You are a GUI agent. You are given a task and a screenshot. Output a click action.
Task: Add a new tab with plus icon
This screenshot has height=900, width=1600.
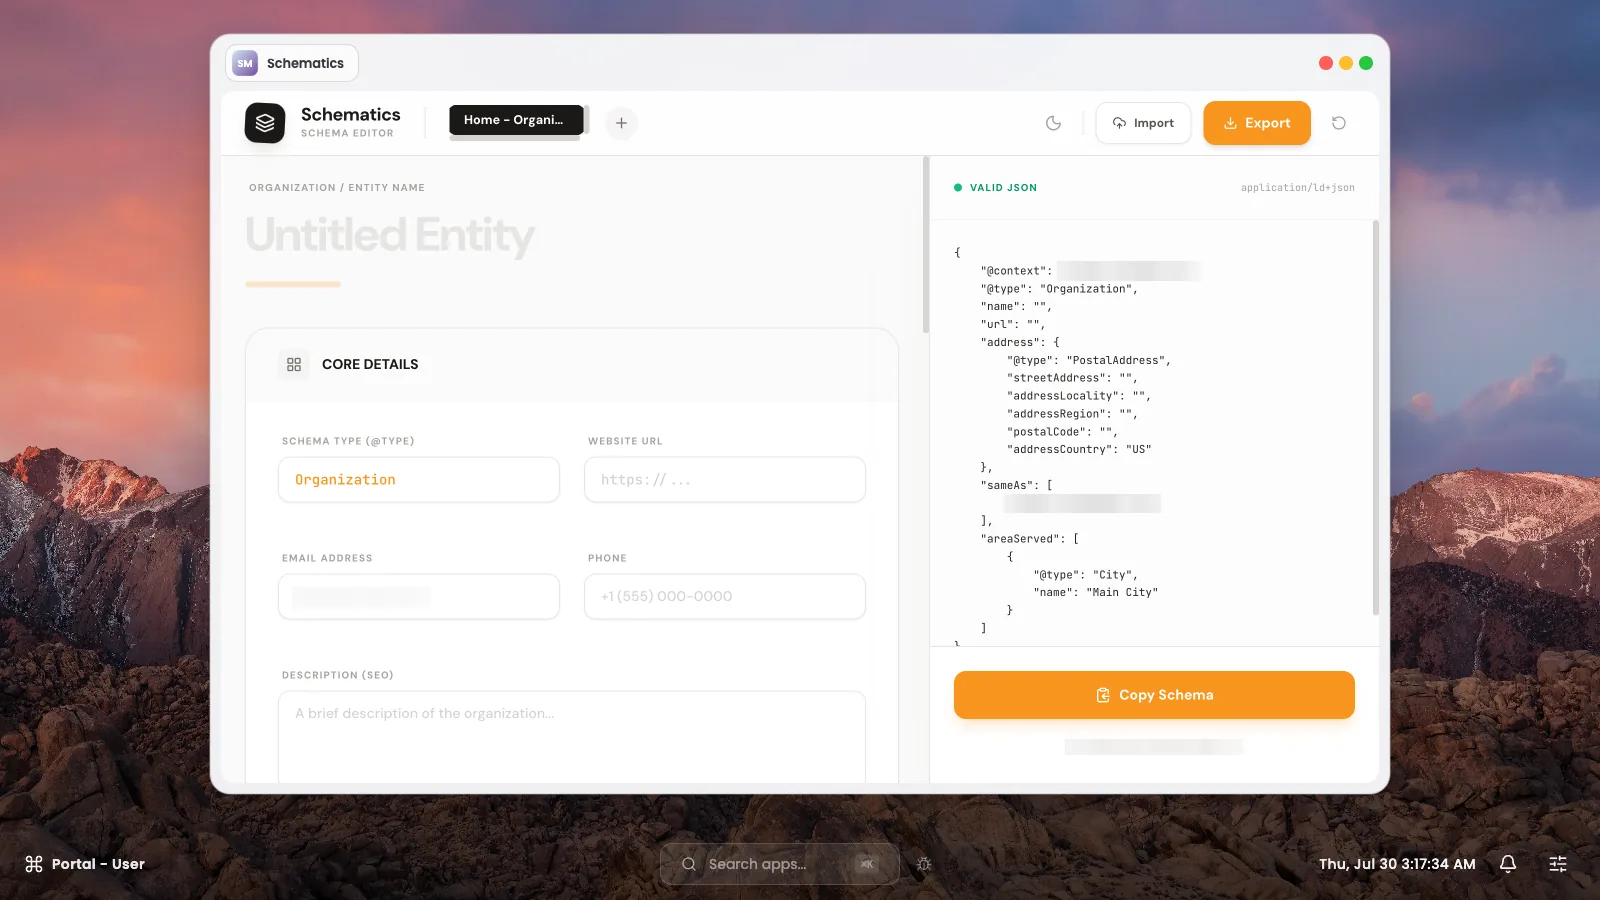coord(621,123)
